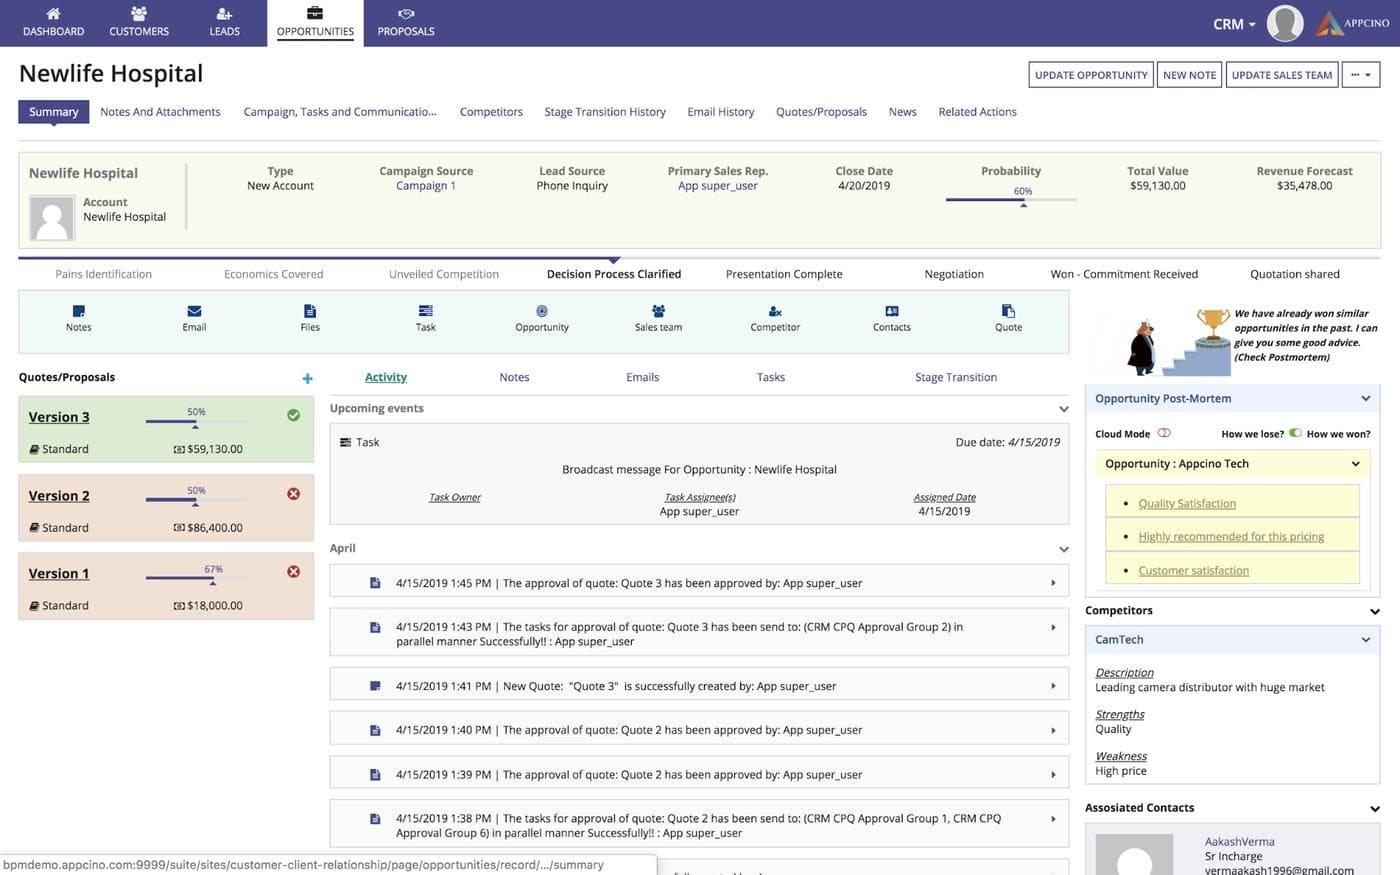Open the Competitors tab
Viewport: 1400px width, 875px height.
pos(491,112)
